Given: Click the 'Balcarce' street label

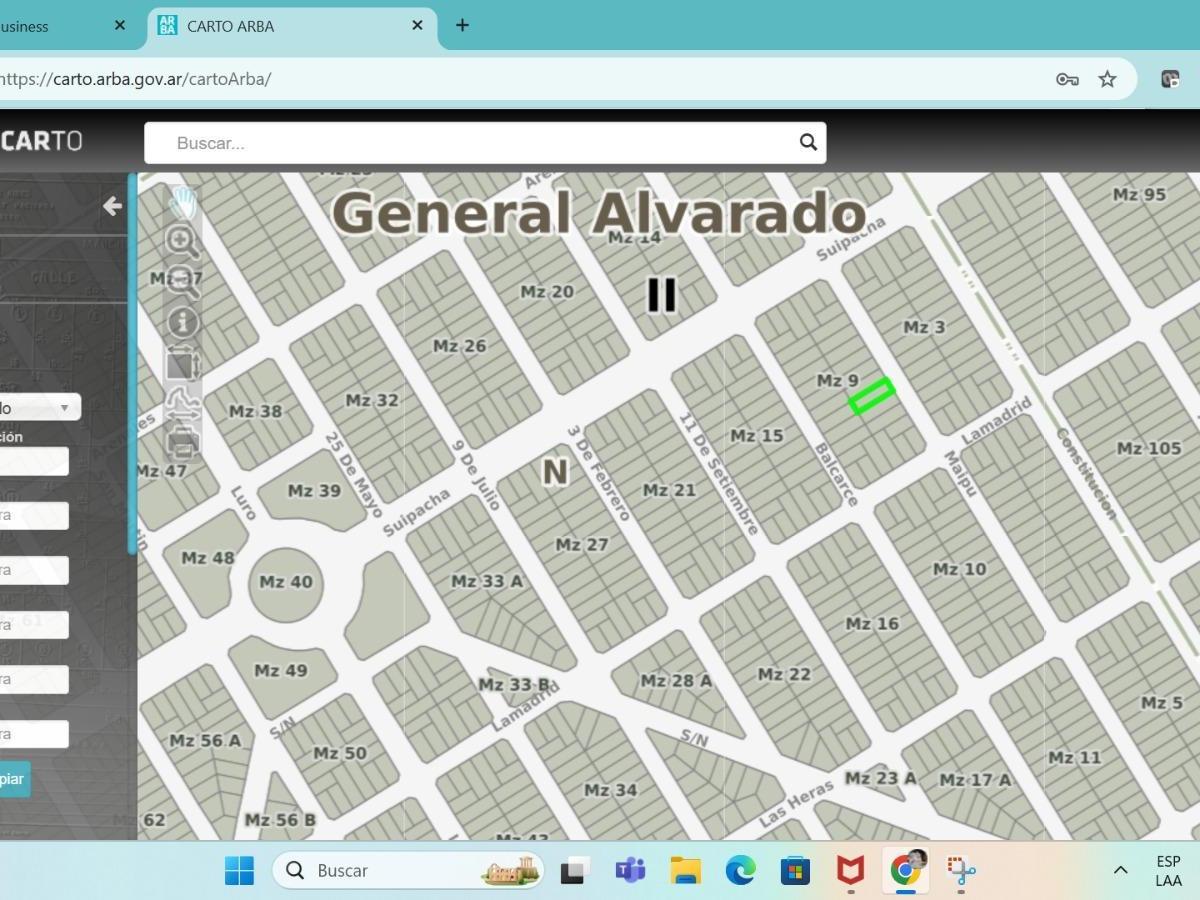Looking at the screenshot, I should (x=837, y=474).
